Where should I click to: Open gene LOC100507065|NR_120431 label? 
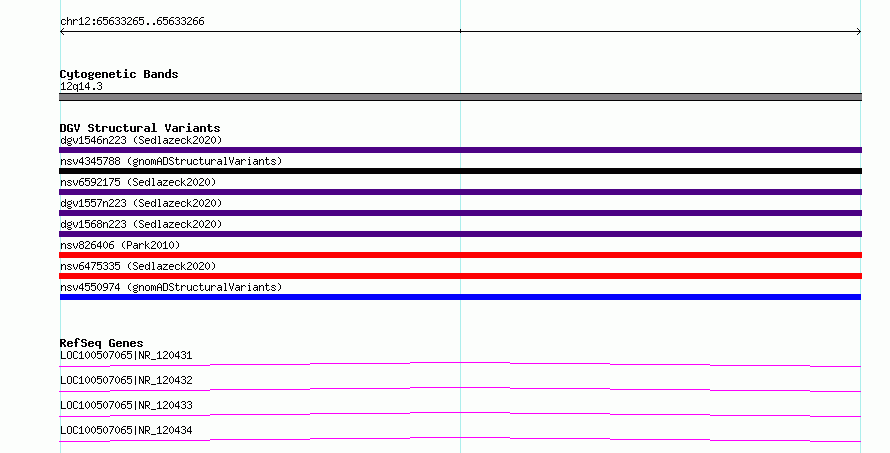[126, 355]
